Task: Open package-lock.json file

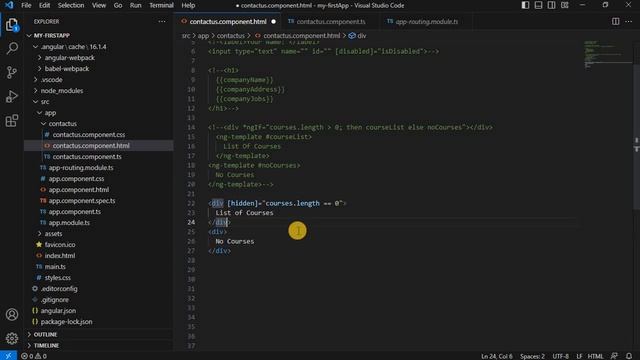Action: tap(66, 322)
